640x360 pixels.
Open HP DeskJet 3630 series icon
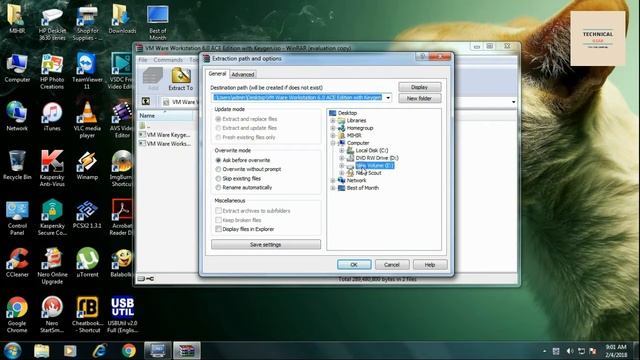[52, 22]
